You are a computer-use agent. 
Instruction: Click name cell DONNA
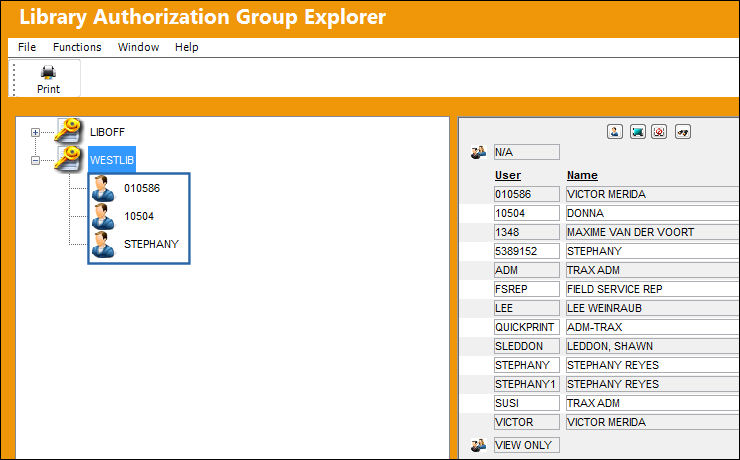[653, 213]
